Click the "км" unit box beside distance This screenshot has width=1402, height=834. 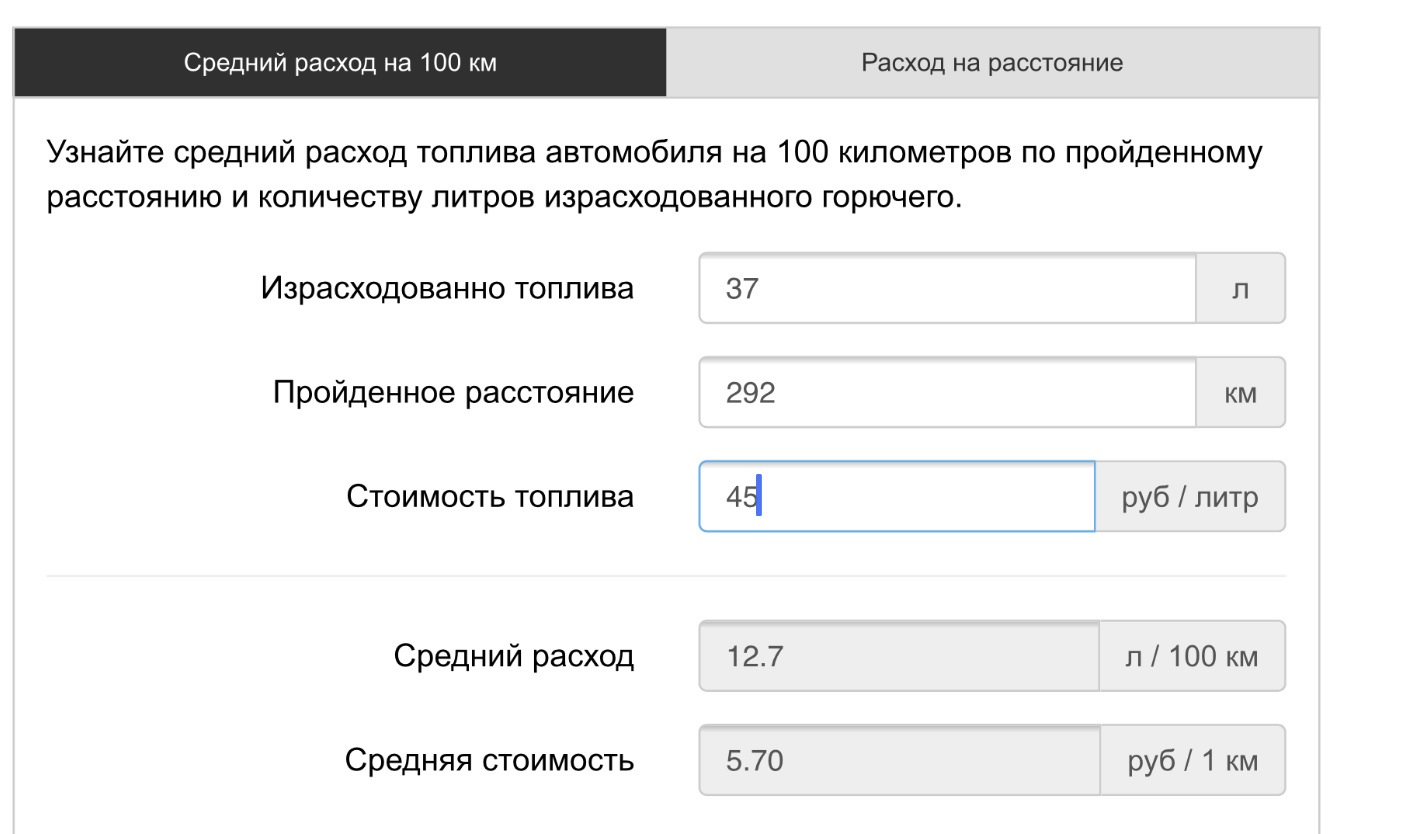click(1240, 393)
